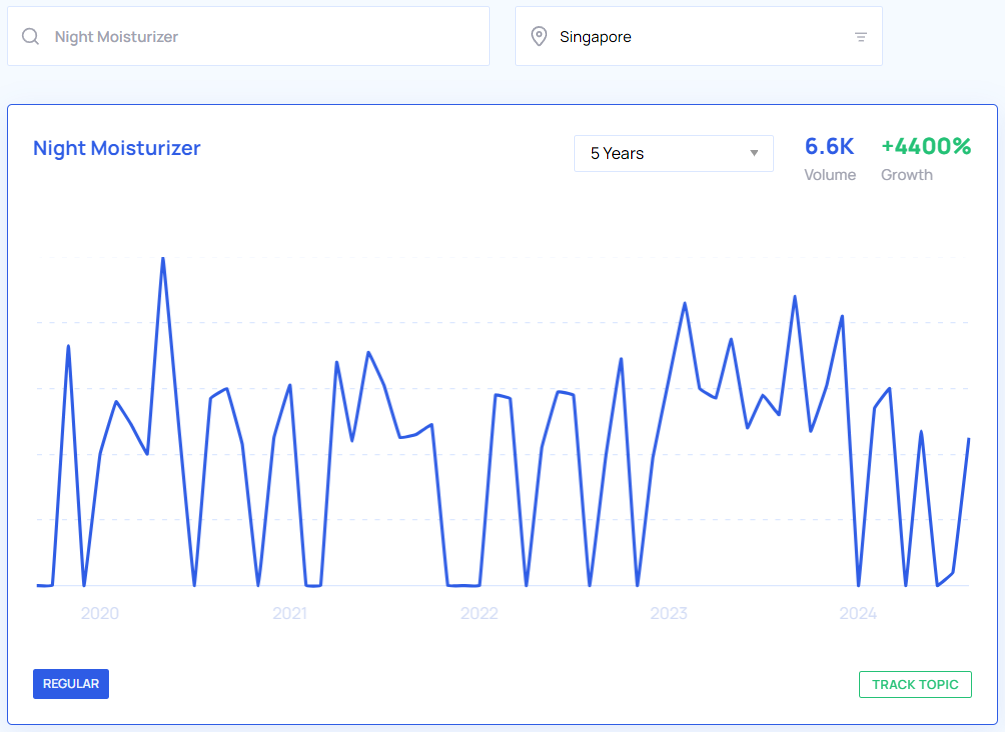
Task: Click the TRACK TOPIC button
Action: pyautogui.click(x=914, y=684)
